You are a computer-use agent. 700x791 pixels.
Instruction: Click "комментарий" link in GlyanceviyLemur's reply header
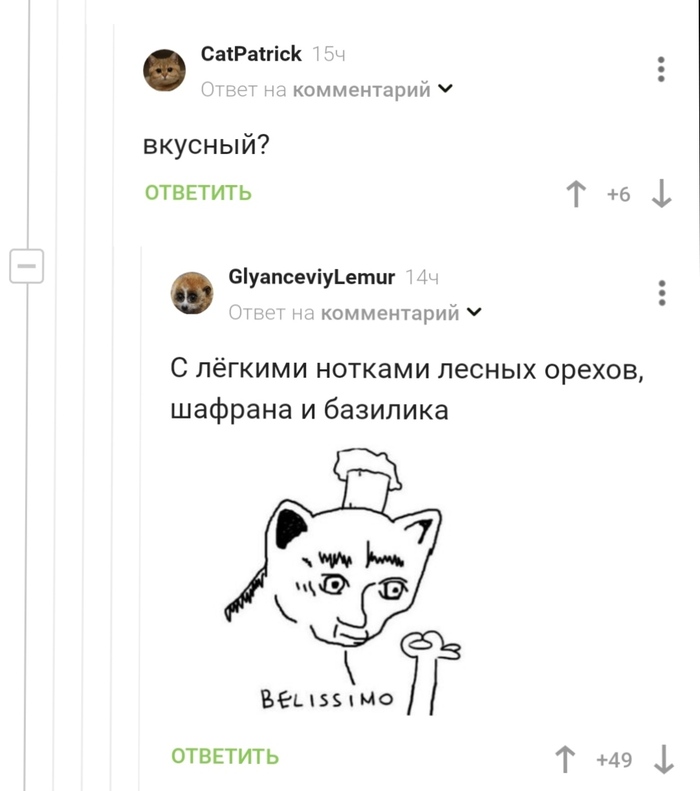(x=390, y=313)
